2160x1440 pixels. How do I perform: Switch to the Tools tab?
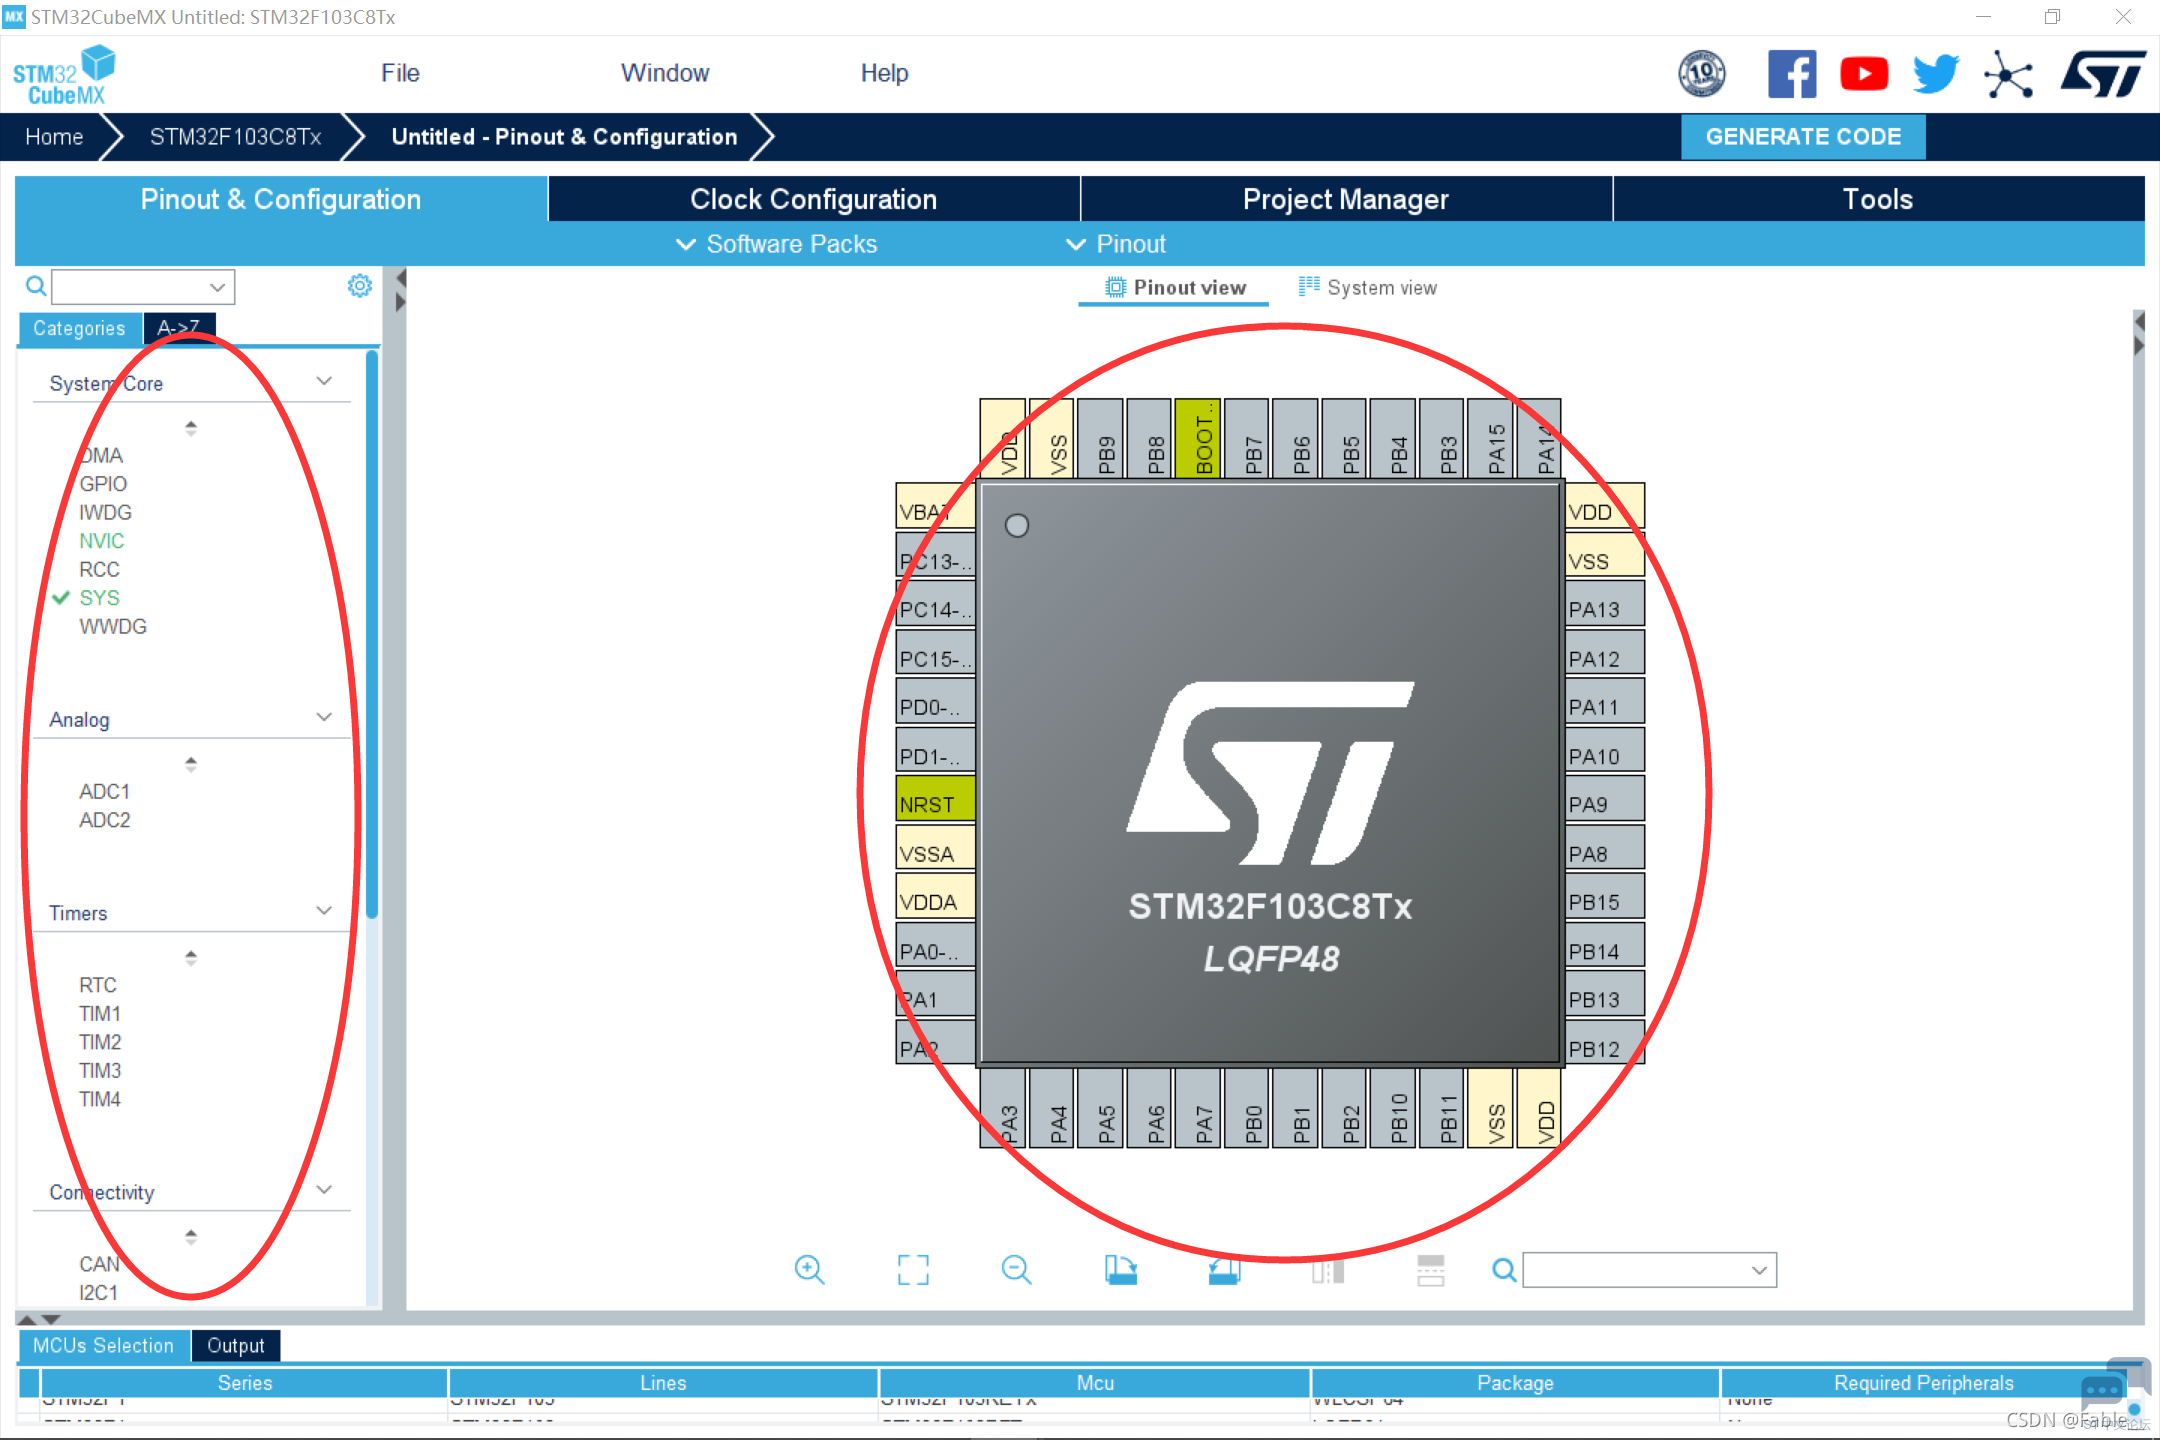(1878, 199)
